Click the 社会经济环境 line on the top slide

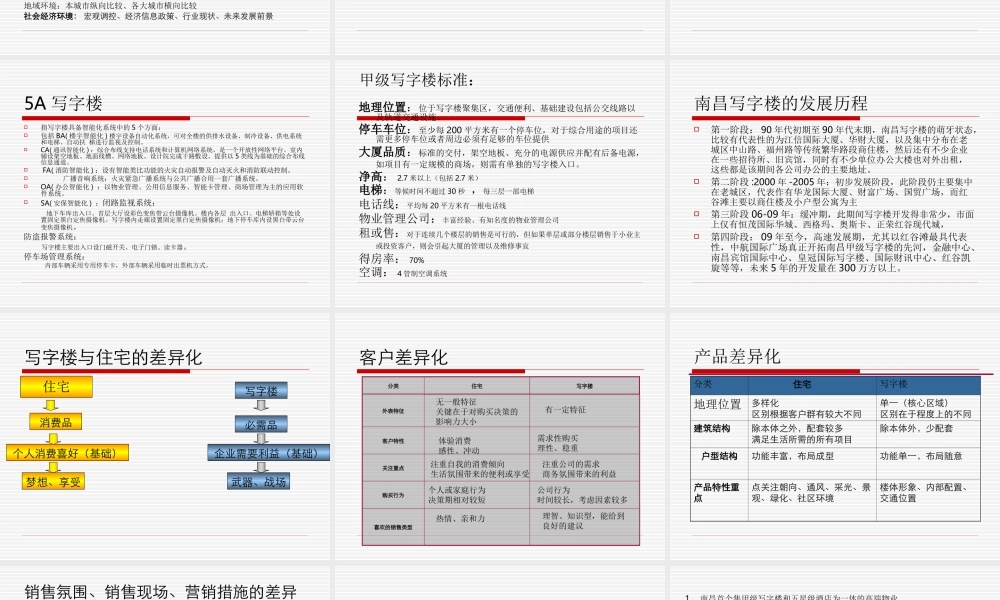(x=149, y=16)
